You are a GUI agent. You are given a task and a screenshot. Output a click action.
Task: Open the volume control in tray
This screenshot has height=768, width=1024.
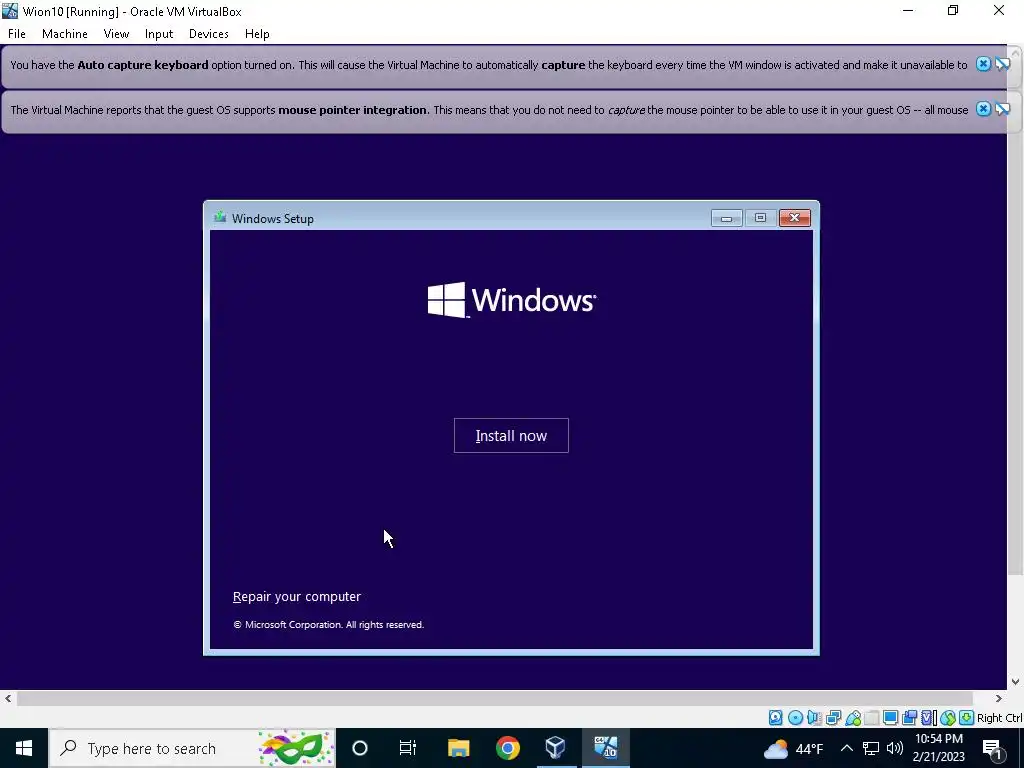click(895, 748)
